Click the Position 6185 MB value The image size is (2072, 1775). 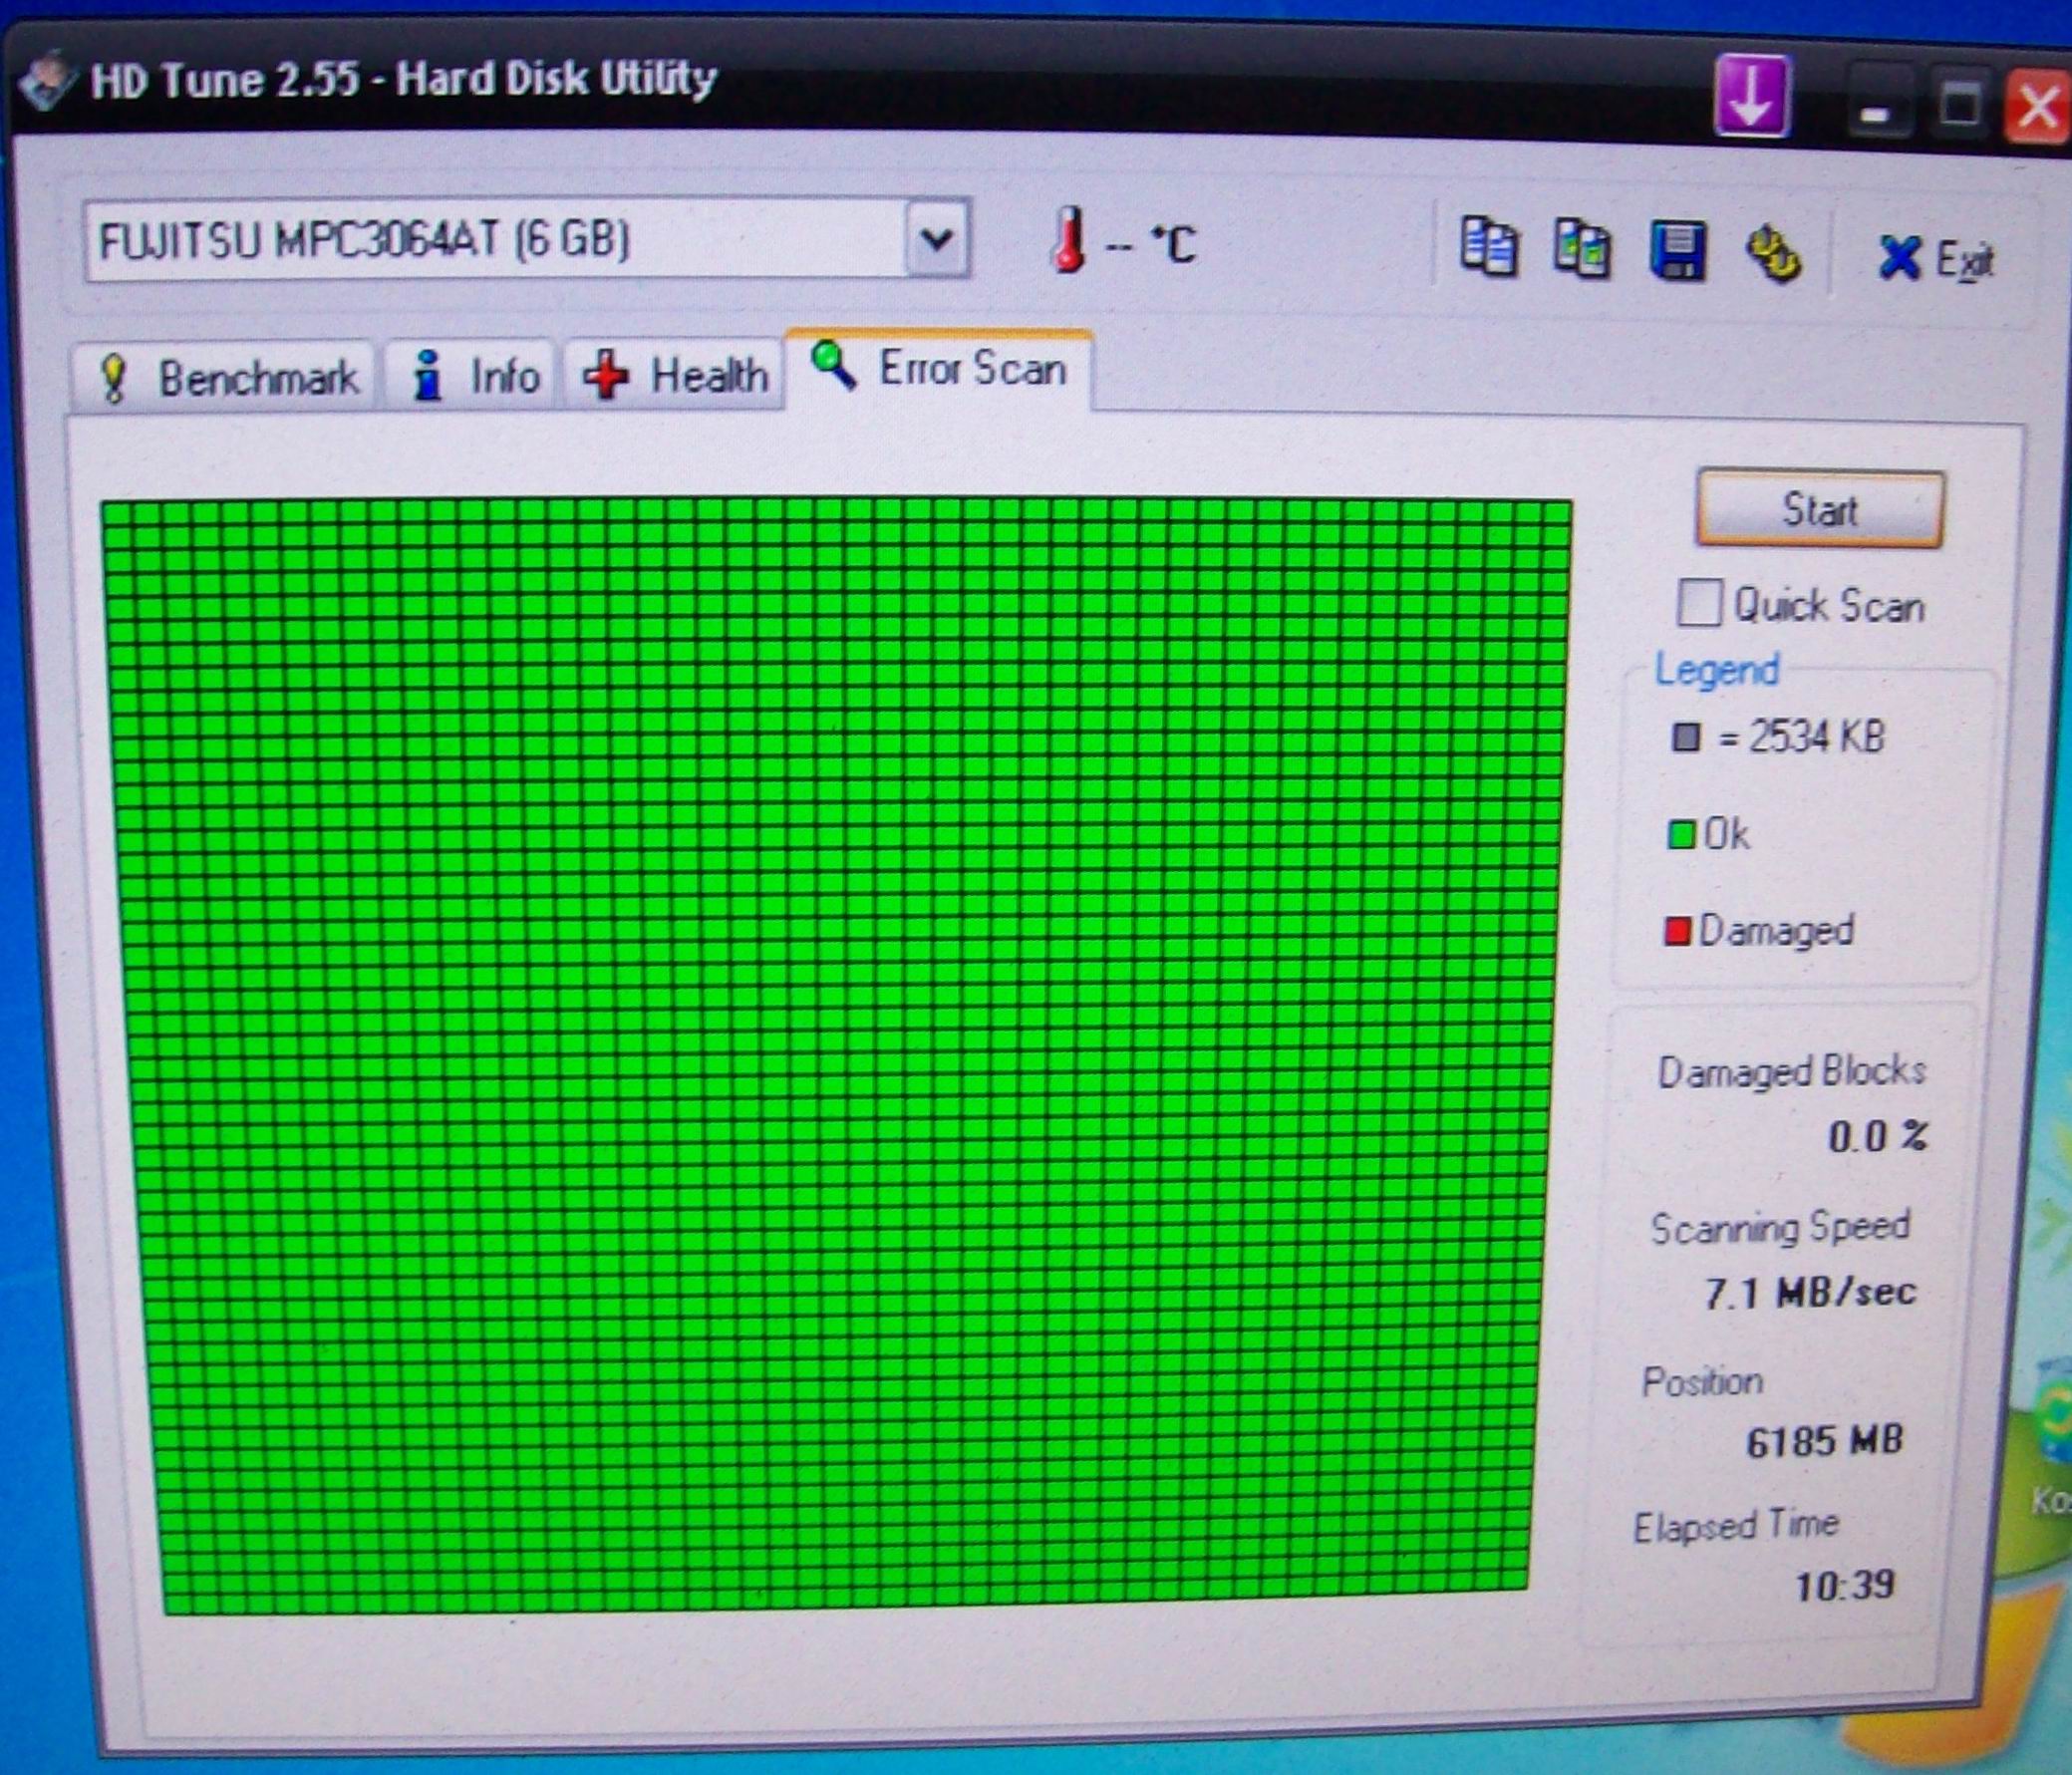click(x=1824, y=1441)
